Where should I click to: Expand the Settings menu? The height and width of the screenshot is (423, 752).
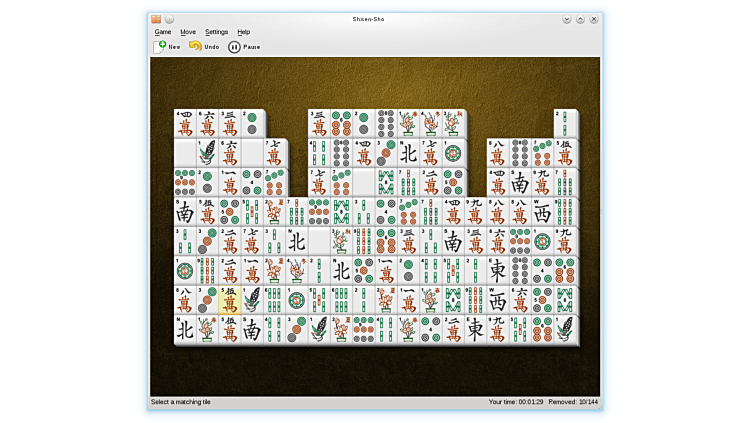[x=216, y=32]
